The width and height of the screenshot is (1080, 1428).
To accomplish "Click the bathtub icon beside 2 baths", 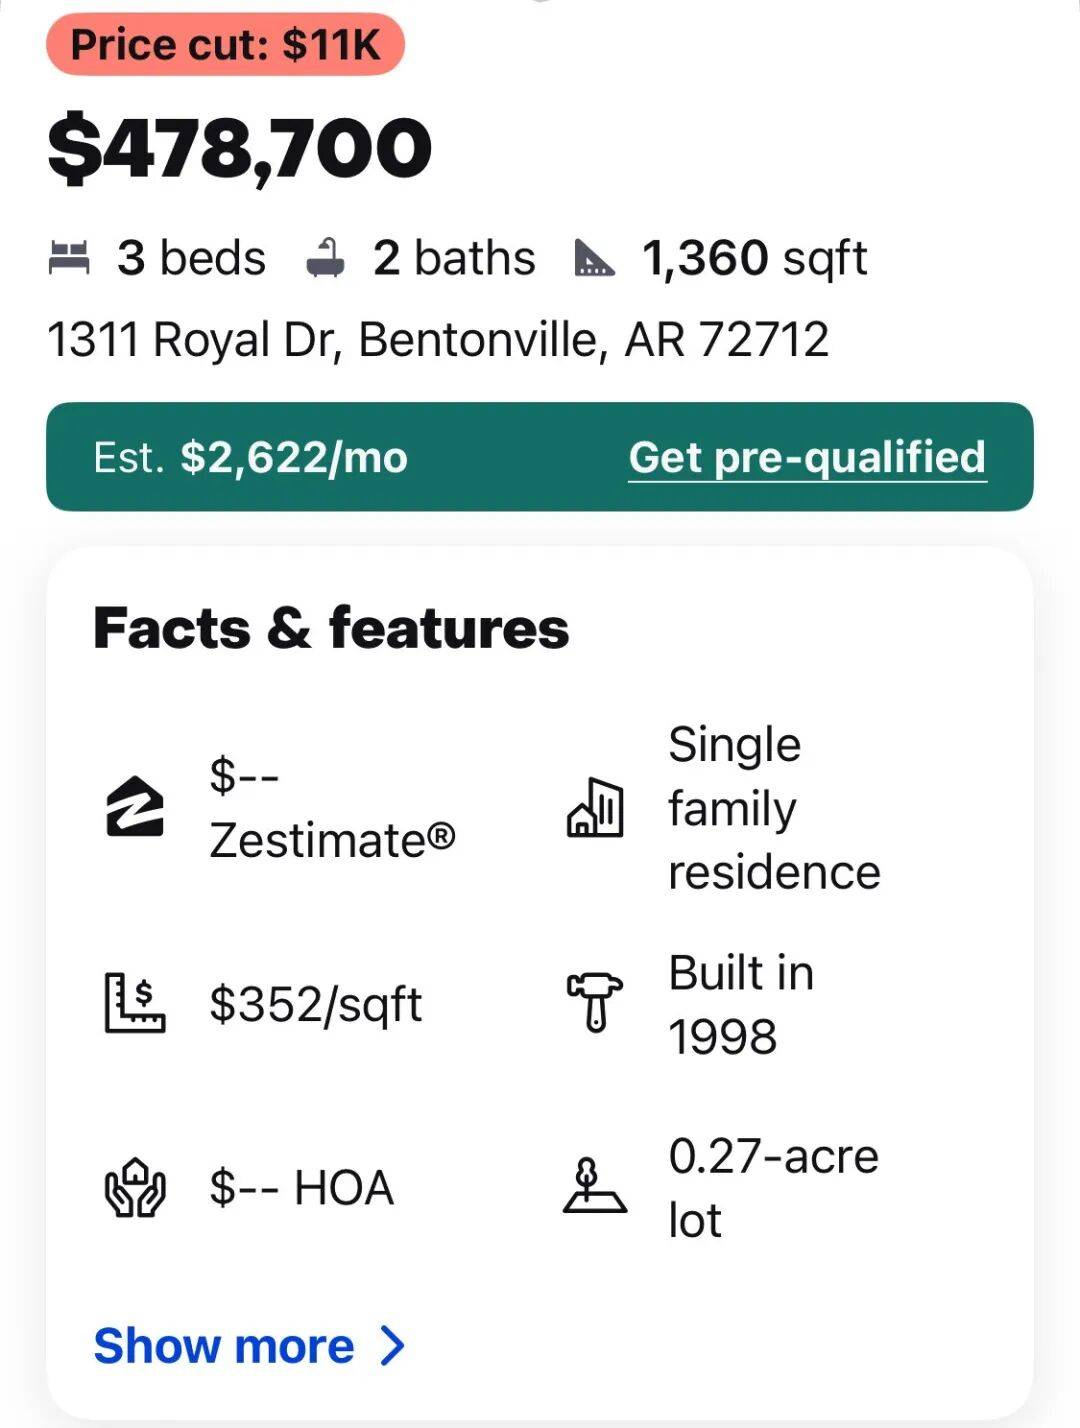I will tap(325, 258).
